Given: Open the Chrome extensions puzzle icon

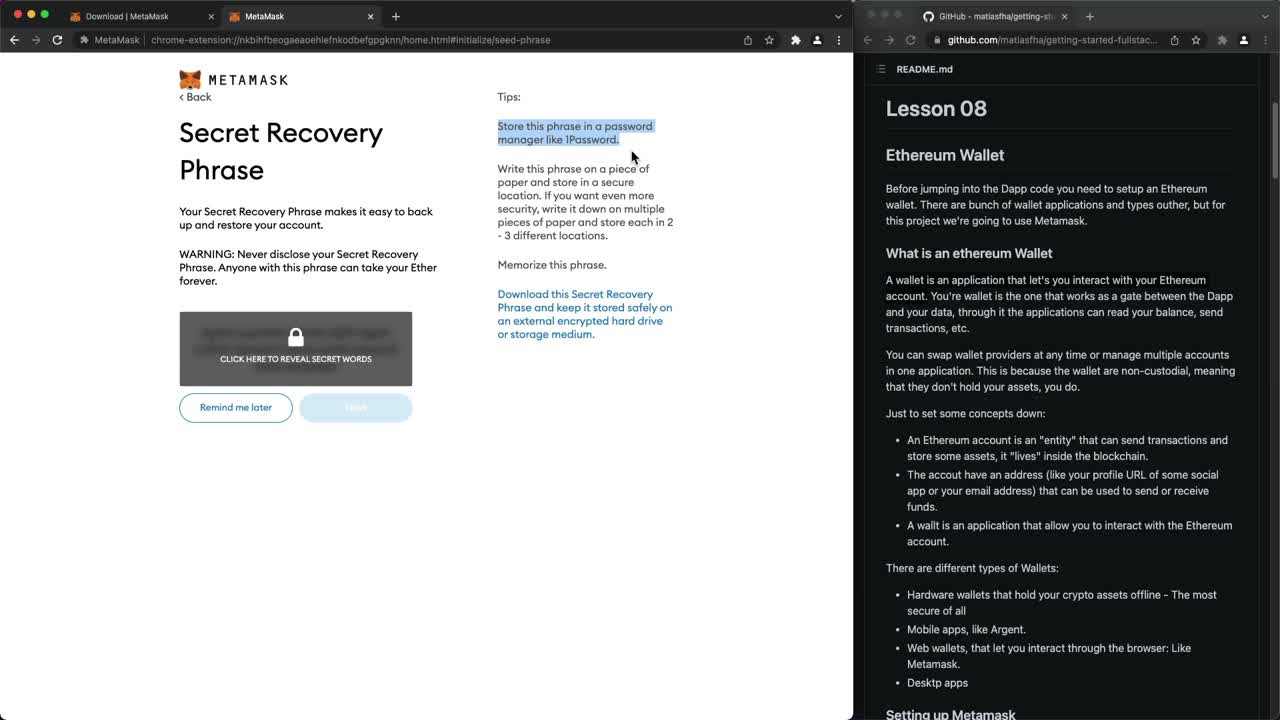Looking at the screenshot, I should click(x=795, y=40).
